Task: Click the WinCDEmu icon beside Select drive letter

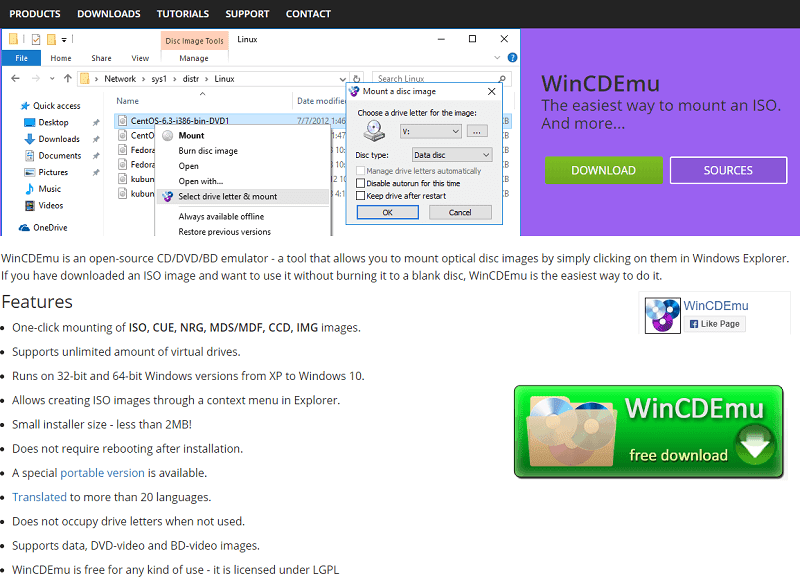Action: coord(167,196)
